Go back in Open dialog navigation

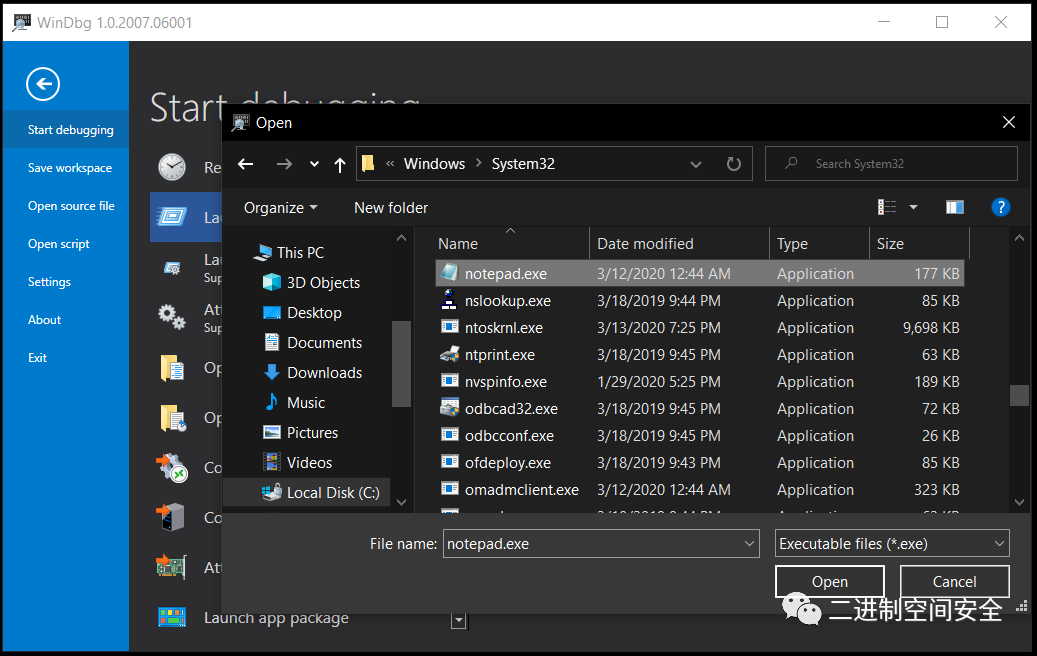tap(245, 164)
